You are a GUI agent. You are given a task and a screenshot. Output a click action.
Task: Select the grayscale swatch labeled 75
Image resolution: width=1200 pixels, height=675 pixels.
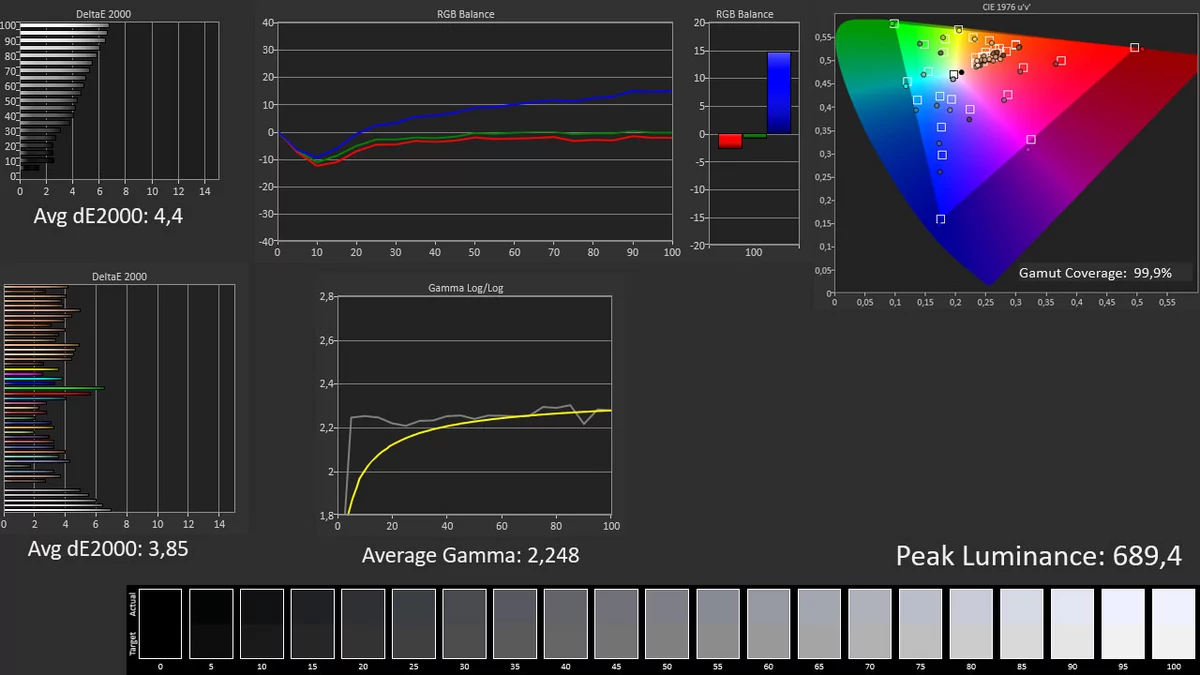coord(920,623)
